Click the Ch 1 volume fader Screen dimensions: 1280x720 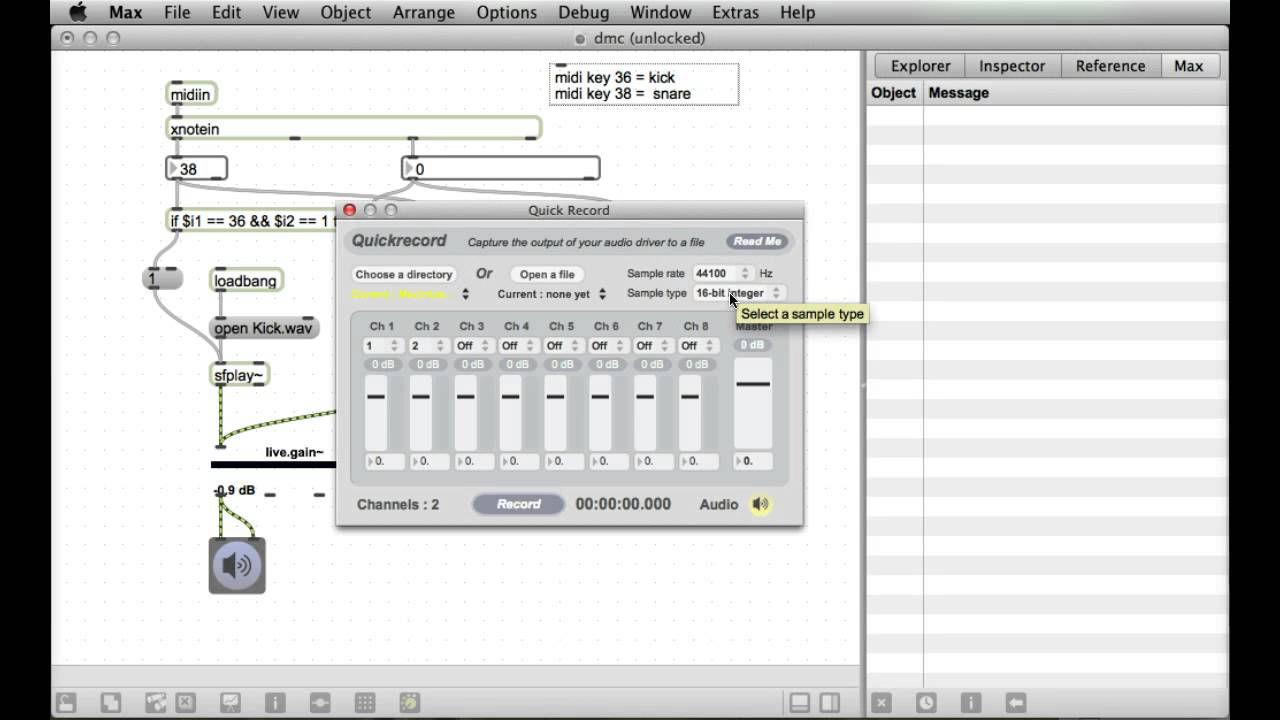click(x=376, y=412)
